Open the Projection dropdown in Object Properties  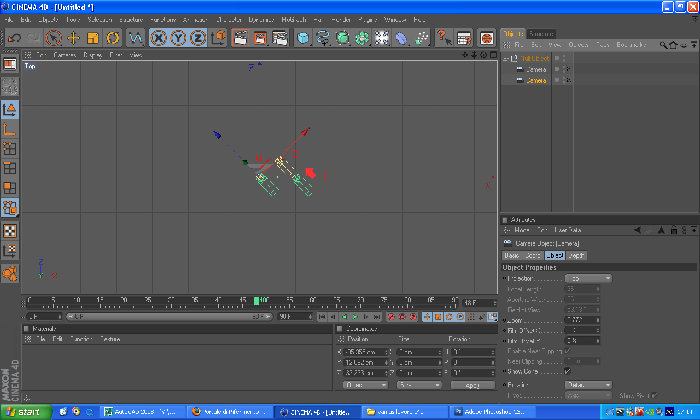[x=588, y=279]
